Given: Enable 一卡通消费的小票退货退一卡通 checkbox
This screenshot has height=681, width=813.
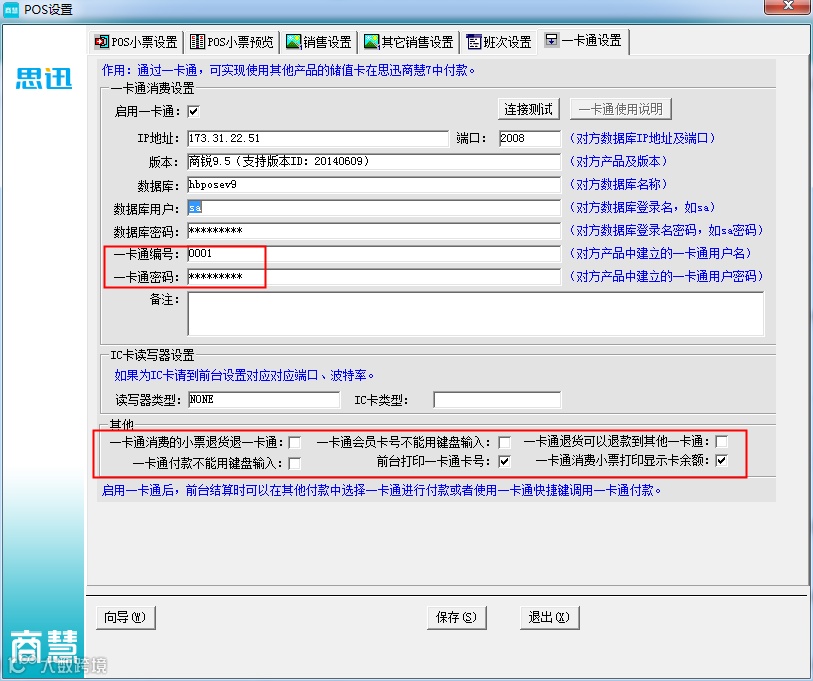Looking at the screenshot, I should (x=295, y=442).
